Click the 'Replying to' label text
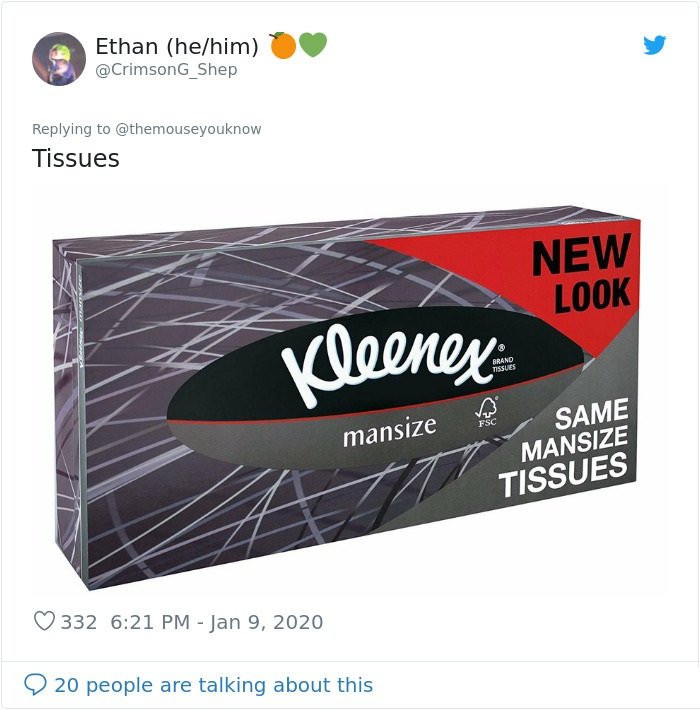The width and height of the screenshot is (700, 710). [71, 129]
